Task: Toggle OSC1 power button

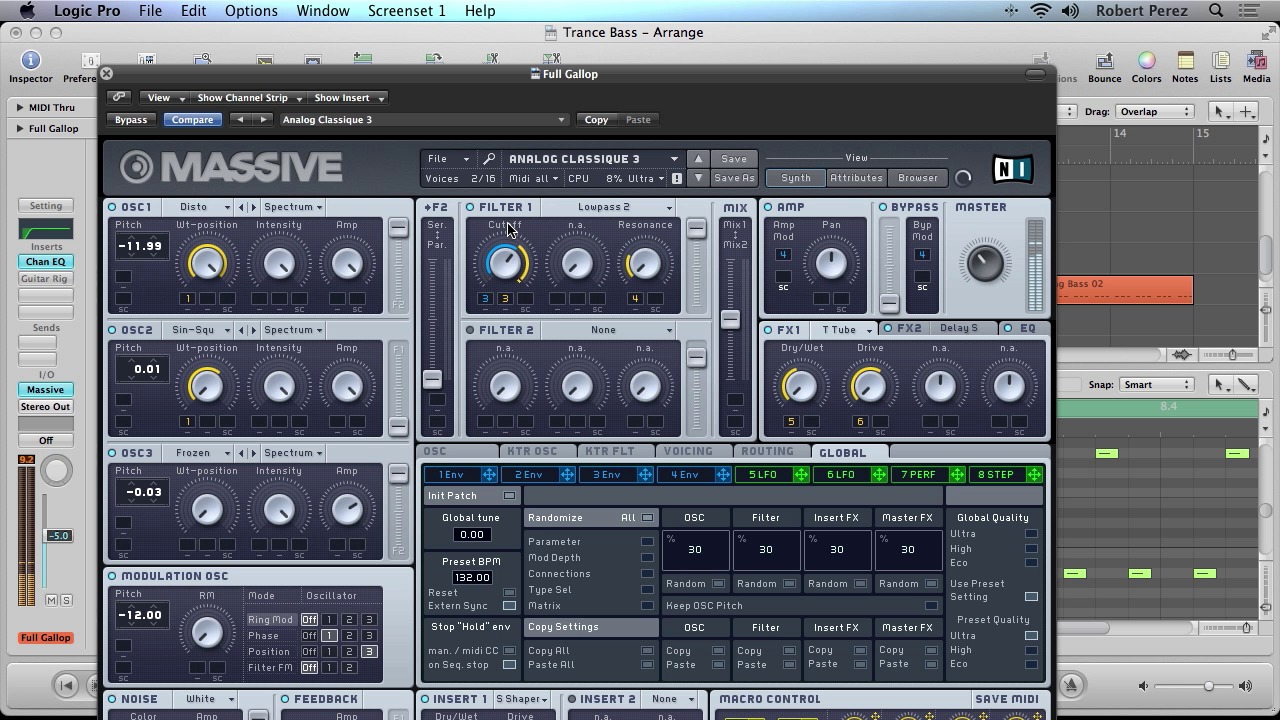Action: 112,207
